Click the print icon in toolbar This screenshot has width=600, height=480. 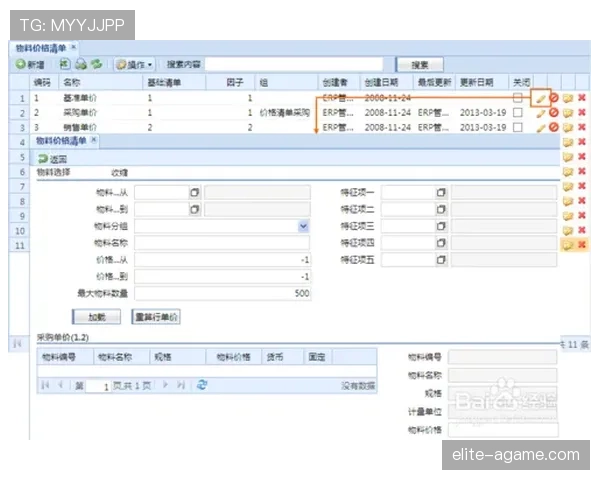click(81, 64)
